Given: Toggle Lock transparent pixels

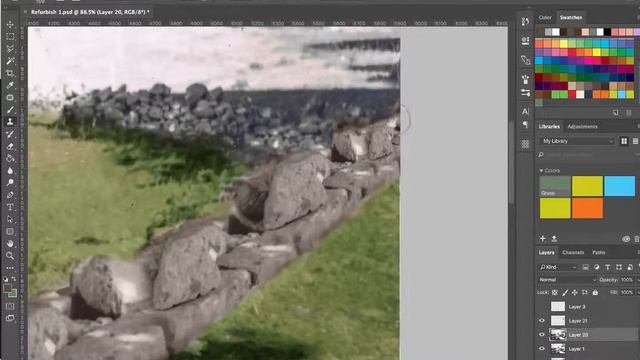Looking at the screenshot, I should point(555,292).
